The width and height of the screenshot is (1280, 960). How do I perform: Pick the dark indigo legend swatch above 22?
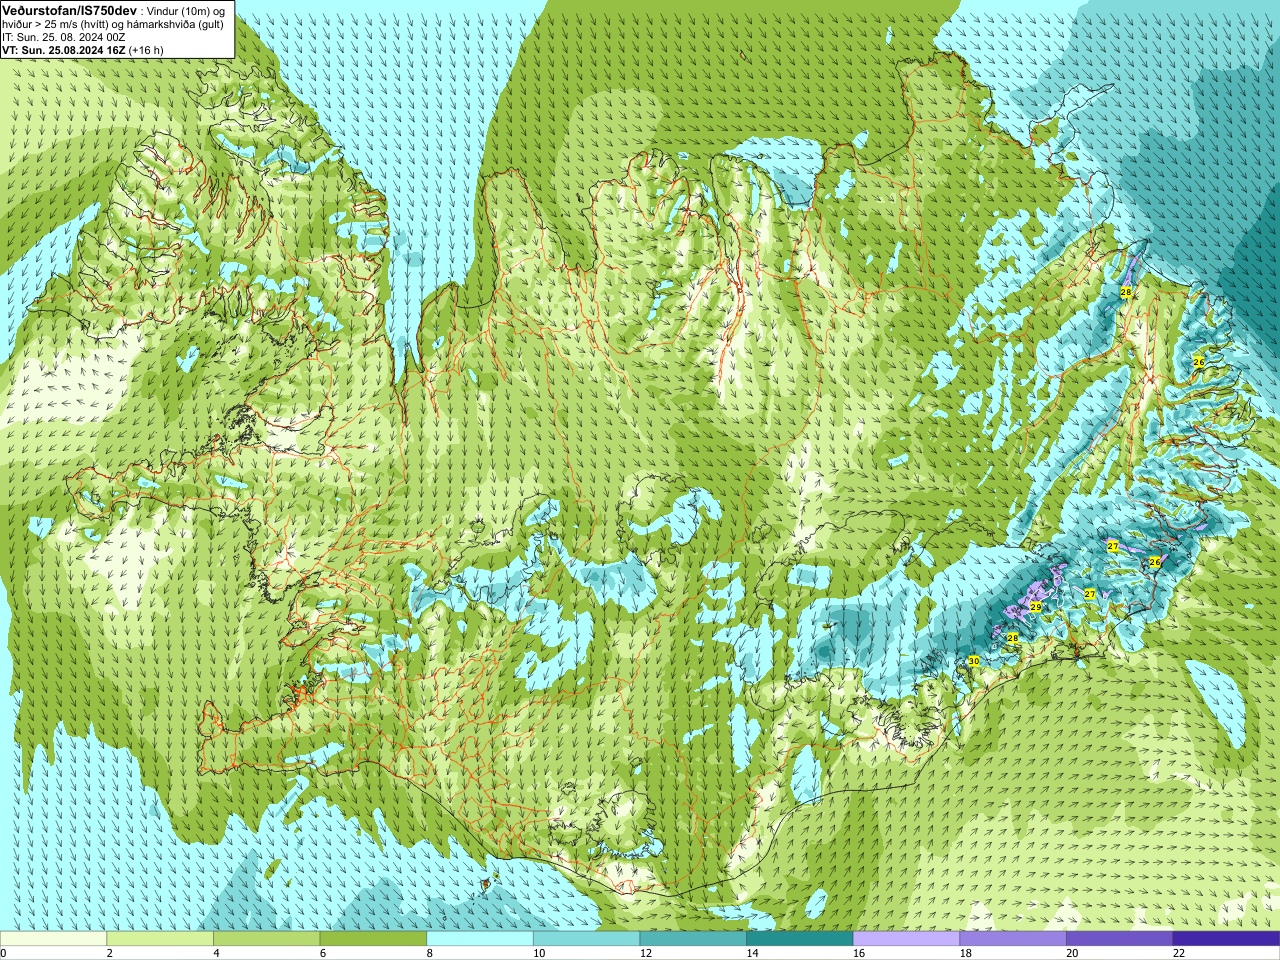coord(1226,939)
